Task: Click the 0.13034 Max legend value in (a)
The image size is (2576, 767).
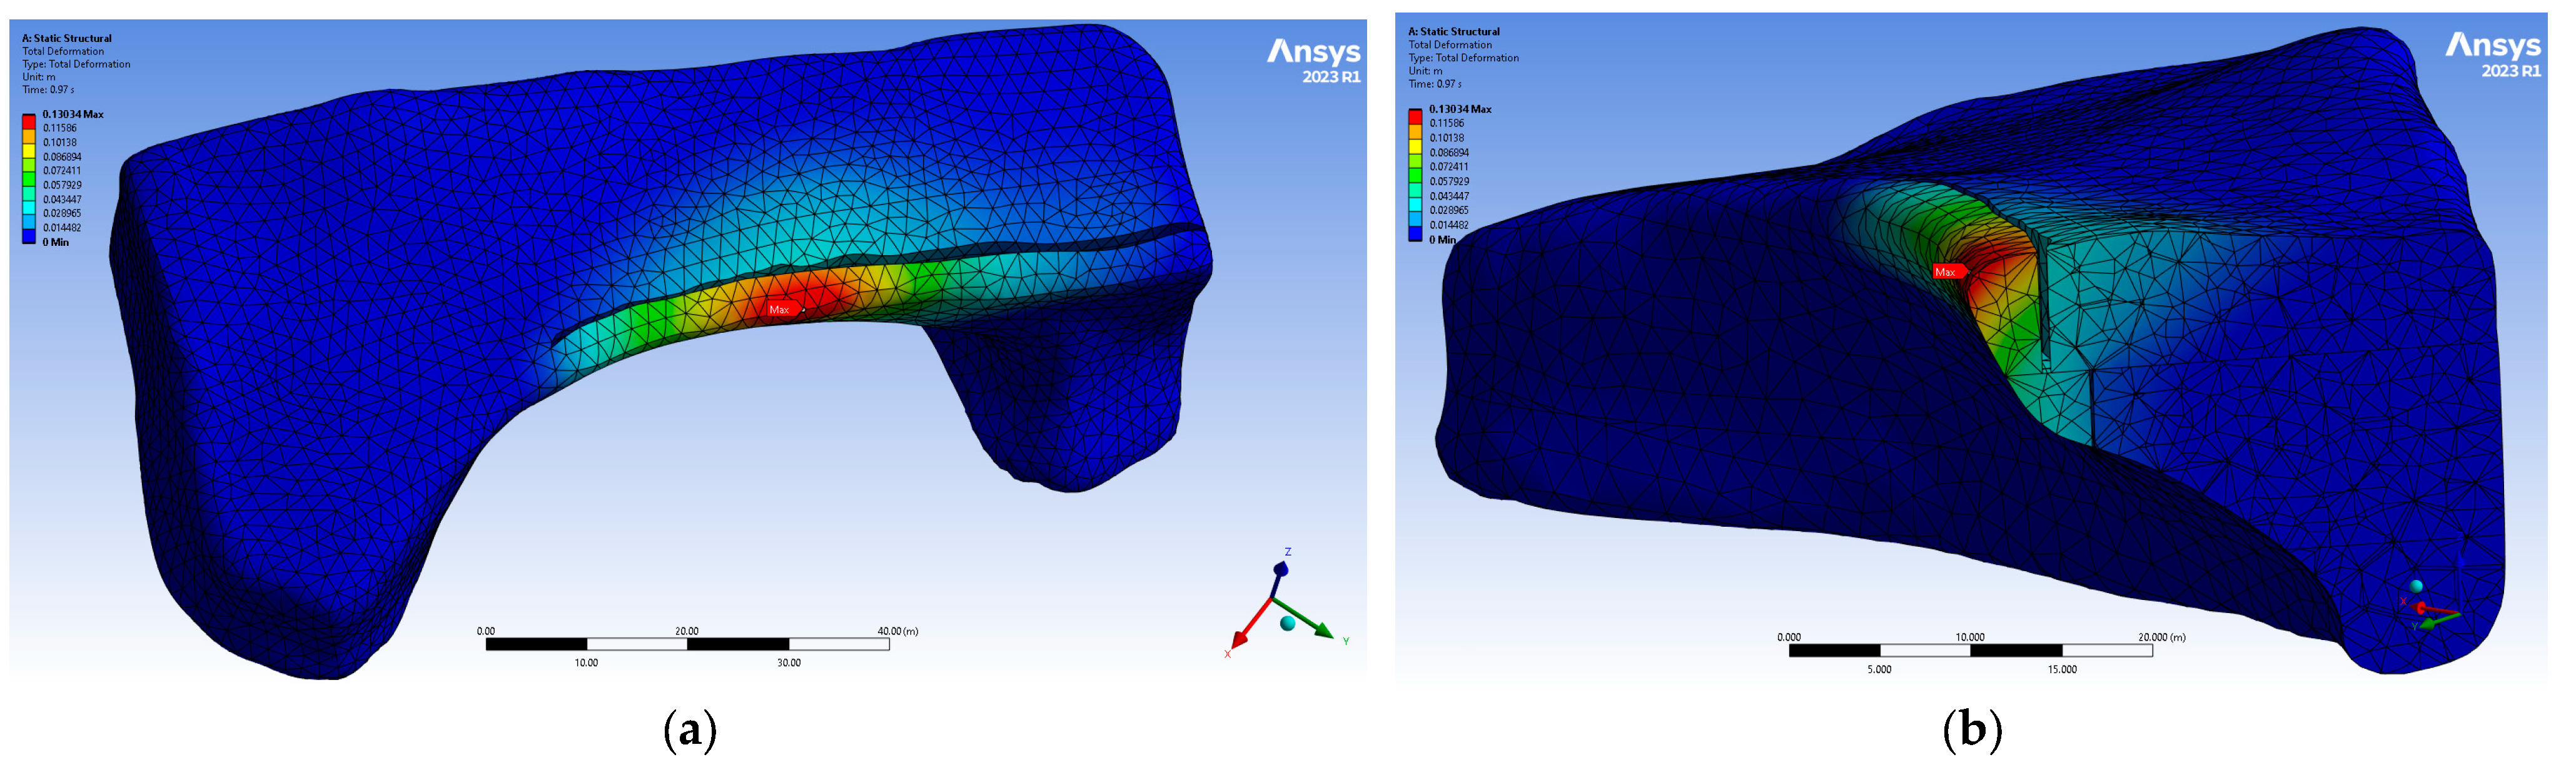Action: tap(73, 114)
